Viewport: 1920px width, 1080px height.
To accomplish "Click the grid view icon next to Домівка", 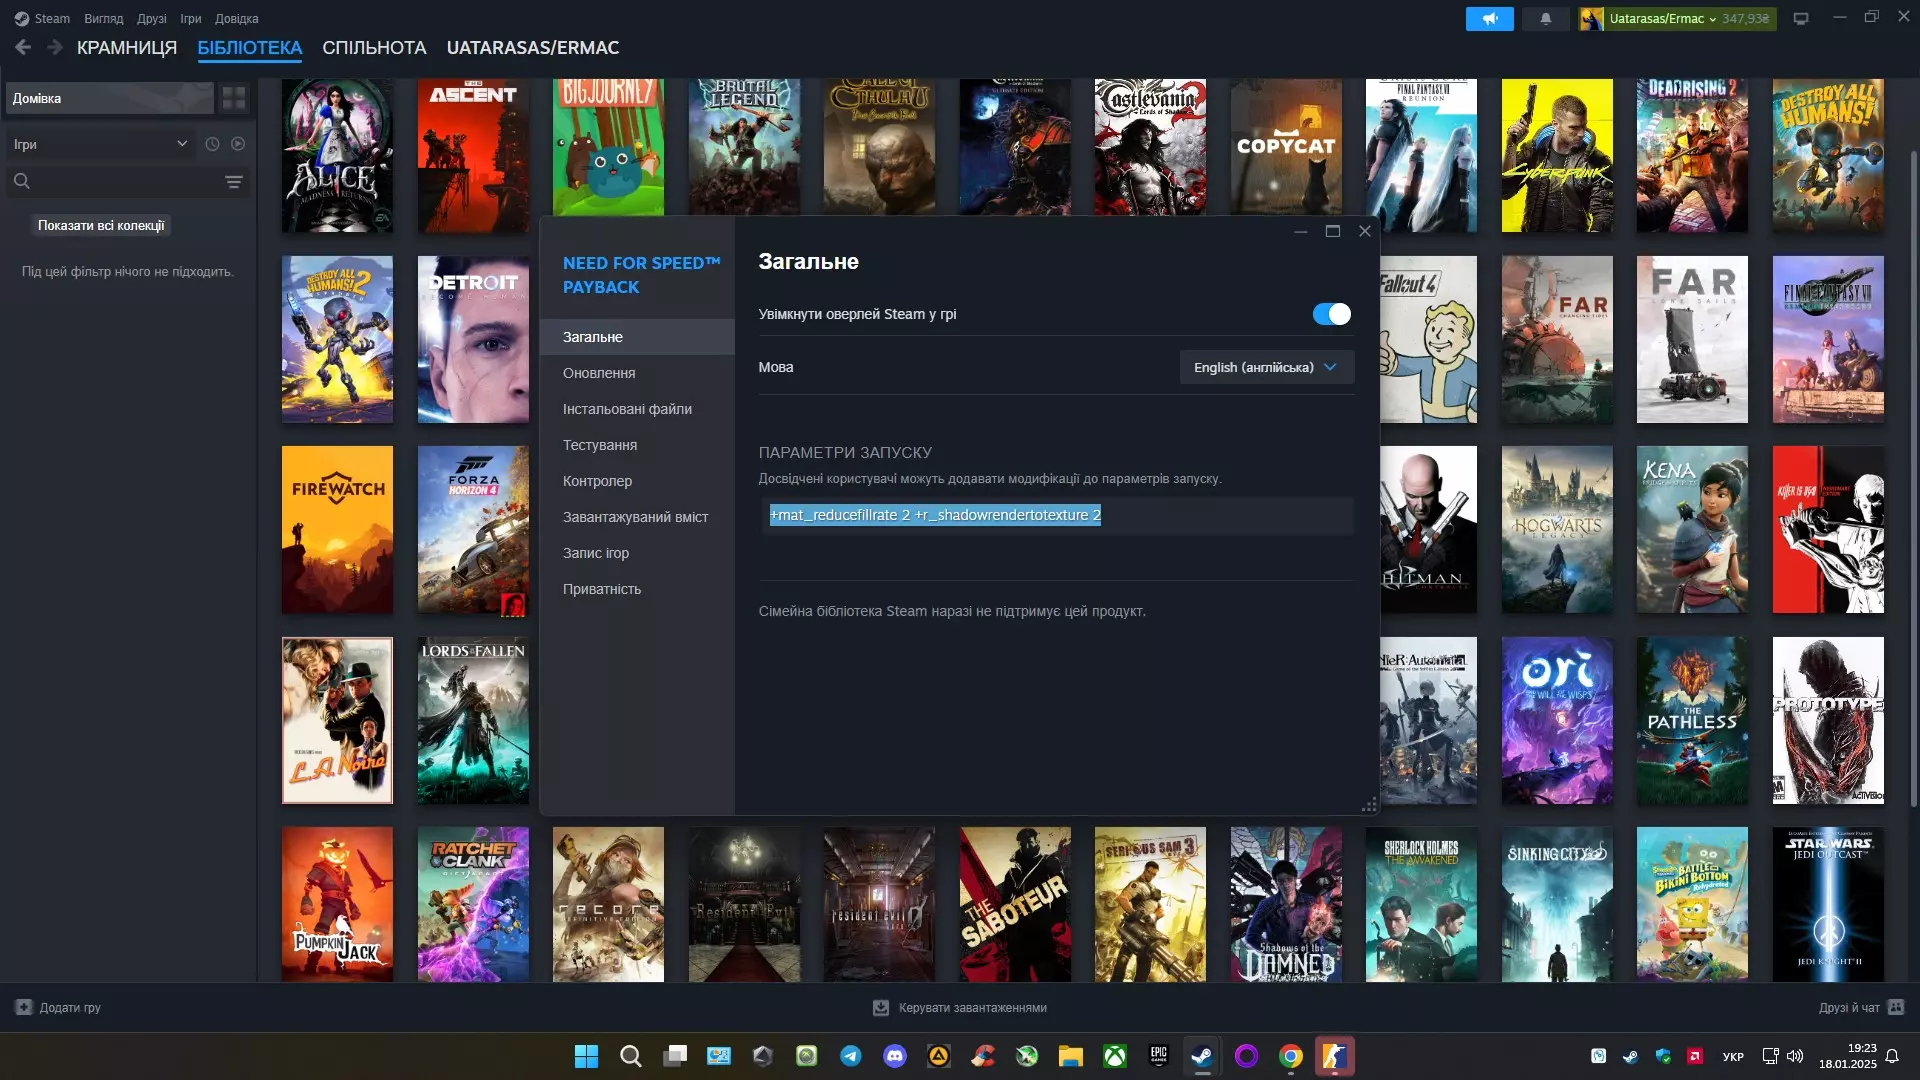I will (x=234, y=98).
